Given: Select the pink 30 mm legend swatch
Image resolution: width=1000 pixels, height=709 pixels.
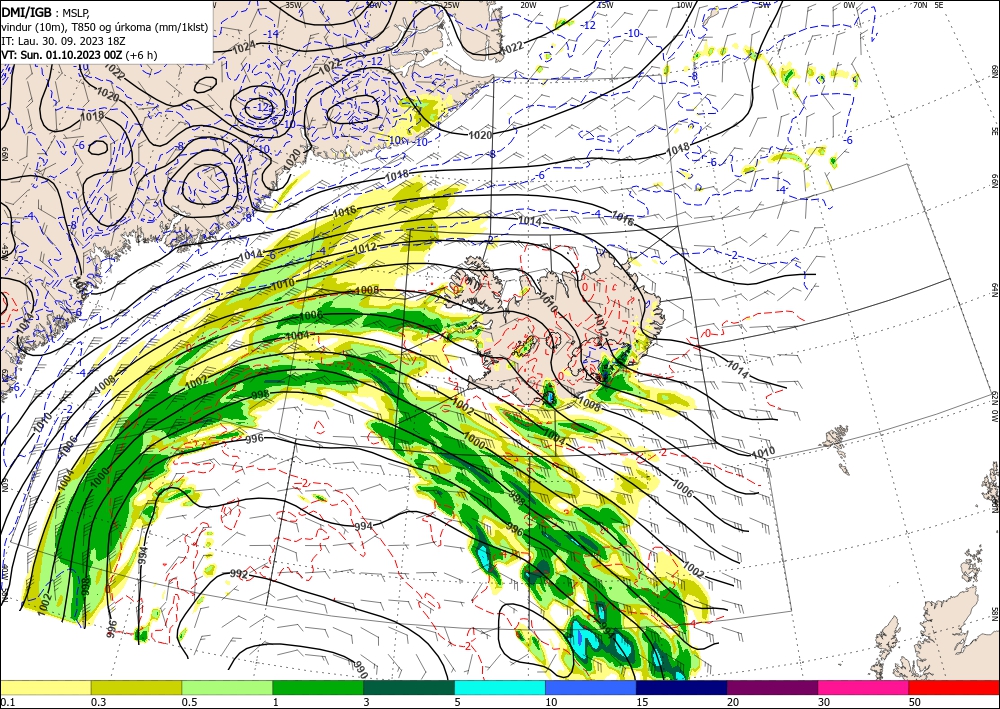Looking at the screenshot, I should click(x=864, y=687).
